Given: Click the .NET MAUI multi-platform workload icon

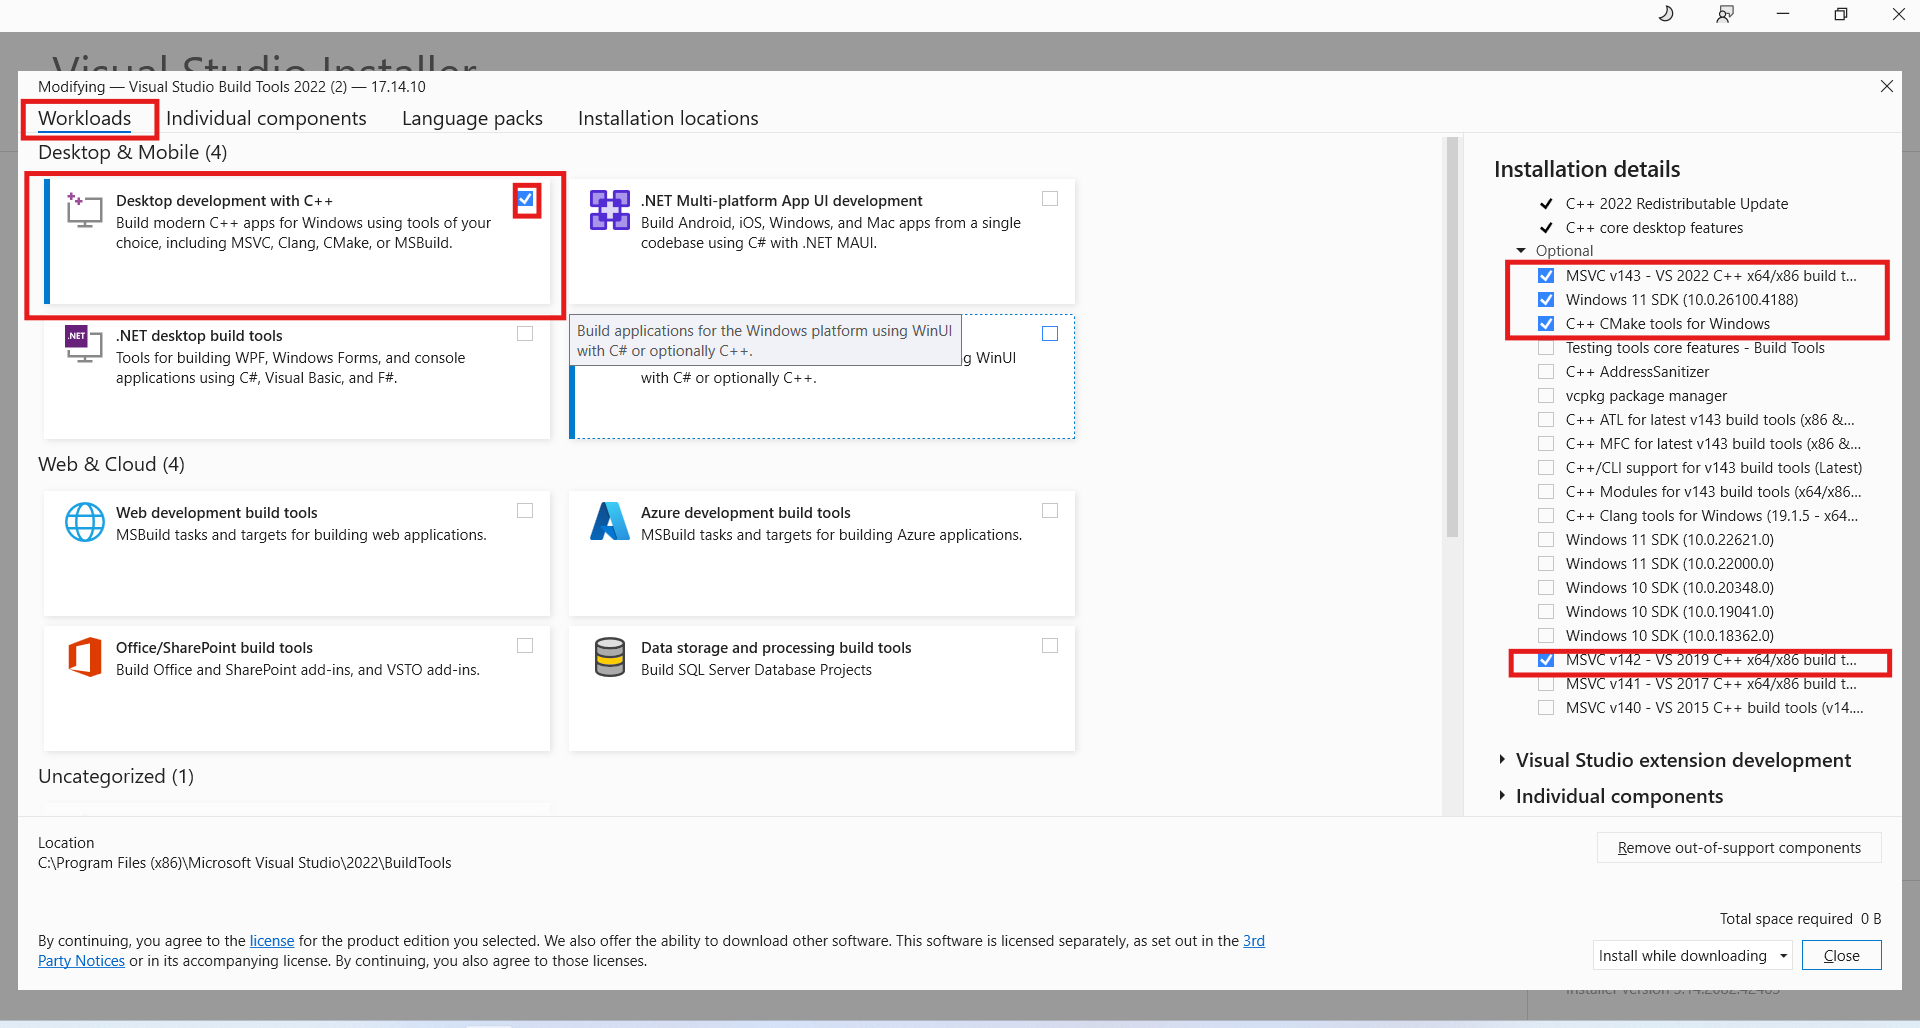Looking at the screenshot, I should (609, 210).
